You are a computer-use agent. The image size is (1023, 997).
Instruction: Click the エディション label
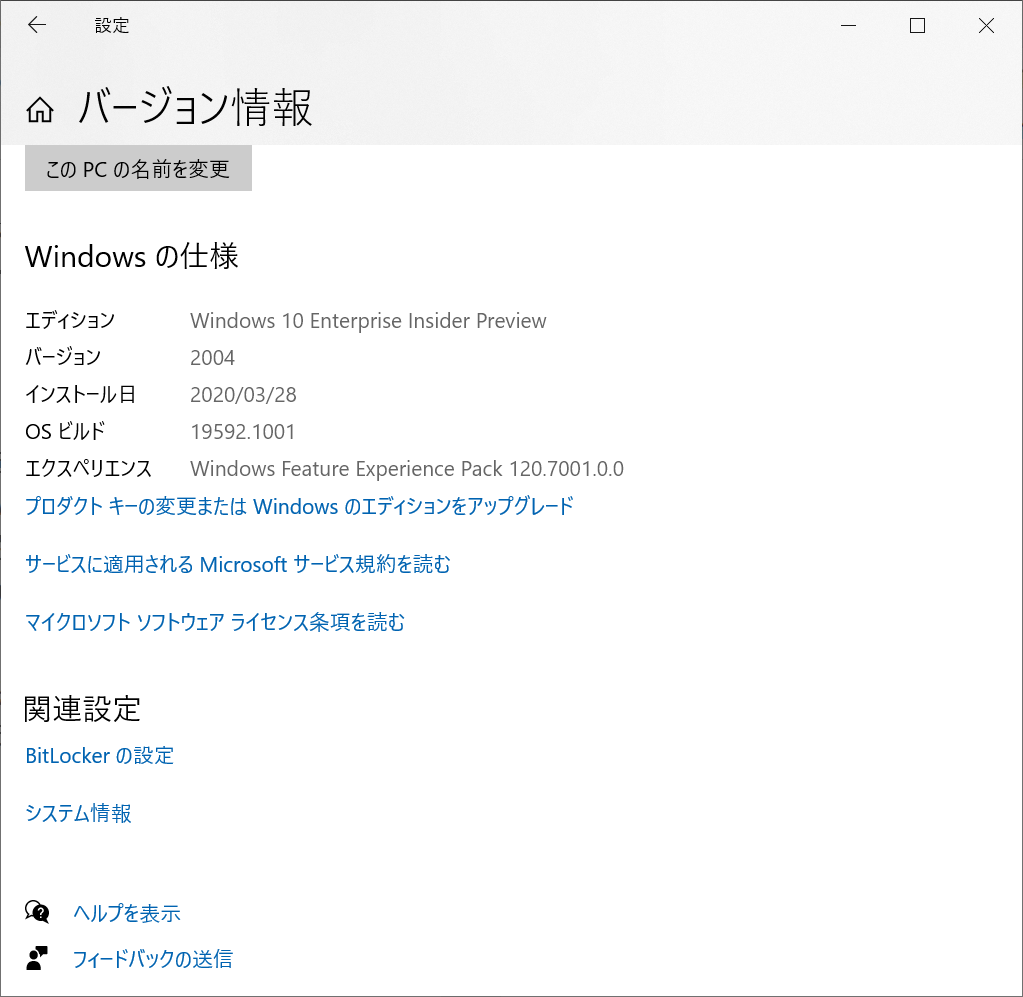click(70, 320)
